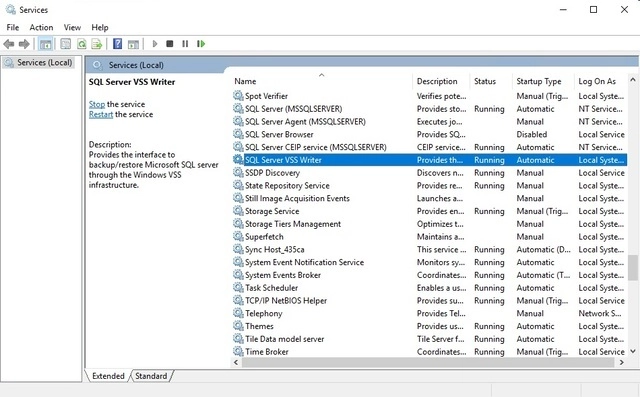Click gear icon beside Themes
Viewport: 640px width, 397px height.
tap(238, 326)
